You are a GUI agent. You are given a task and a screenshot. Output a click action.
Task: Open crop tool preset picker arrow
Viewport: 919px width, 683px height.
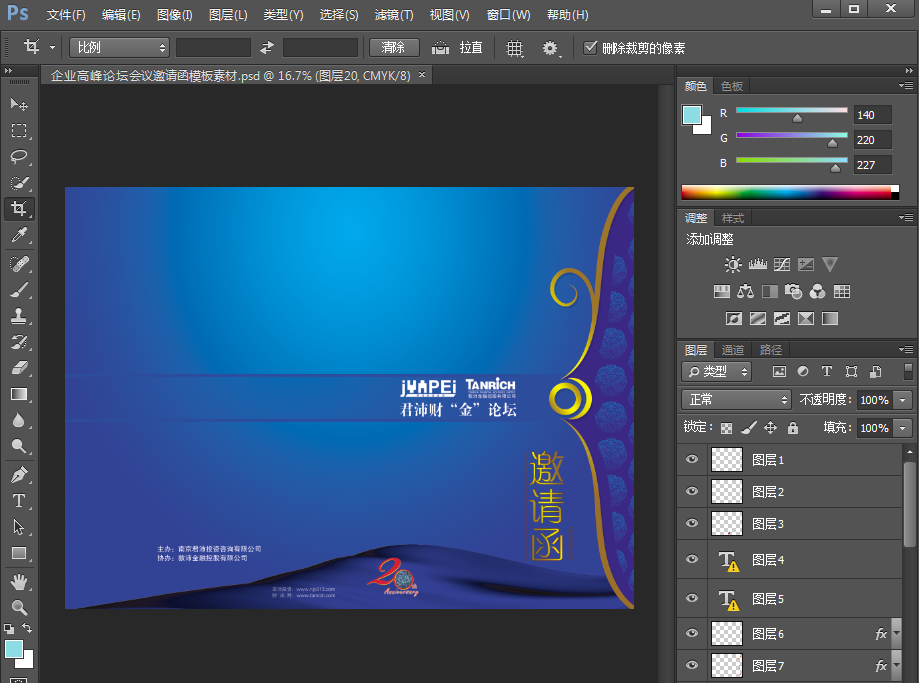pyautogui.click(x=52, y=47)
